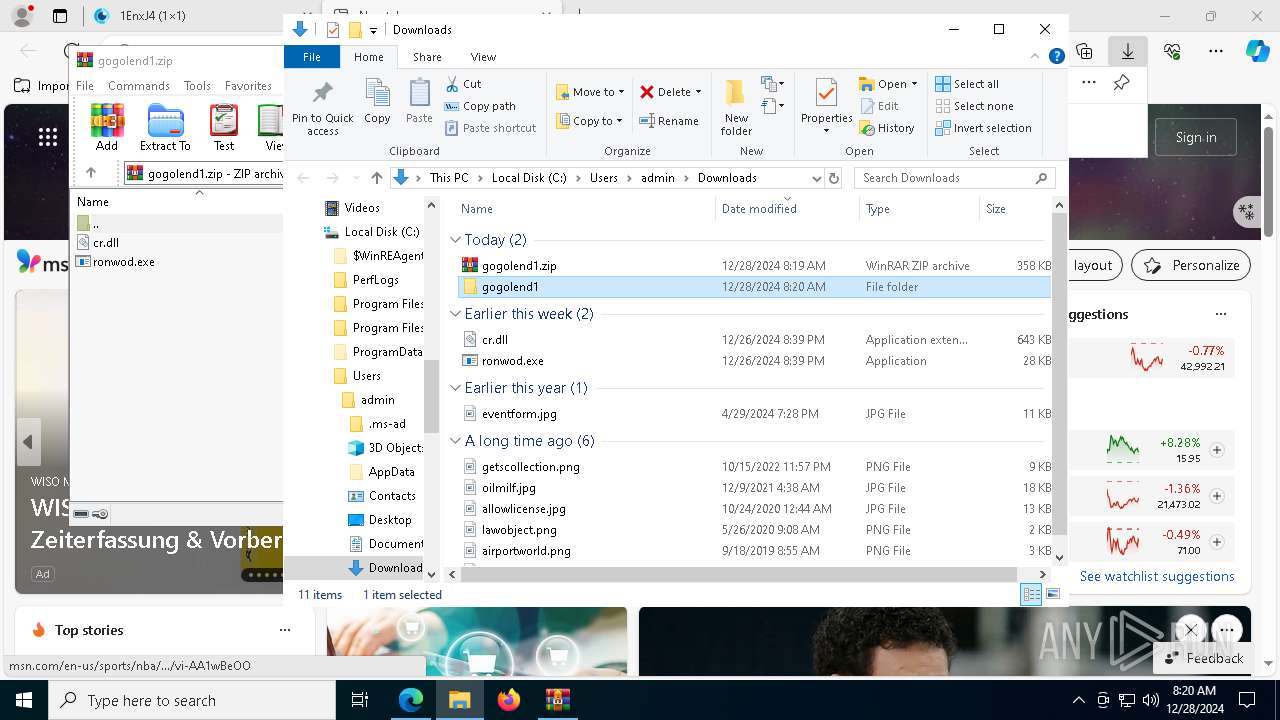Viewport: 1280px width, 720px height.
Task: Open the File tab
Action: pos(312,57)
